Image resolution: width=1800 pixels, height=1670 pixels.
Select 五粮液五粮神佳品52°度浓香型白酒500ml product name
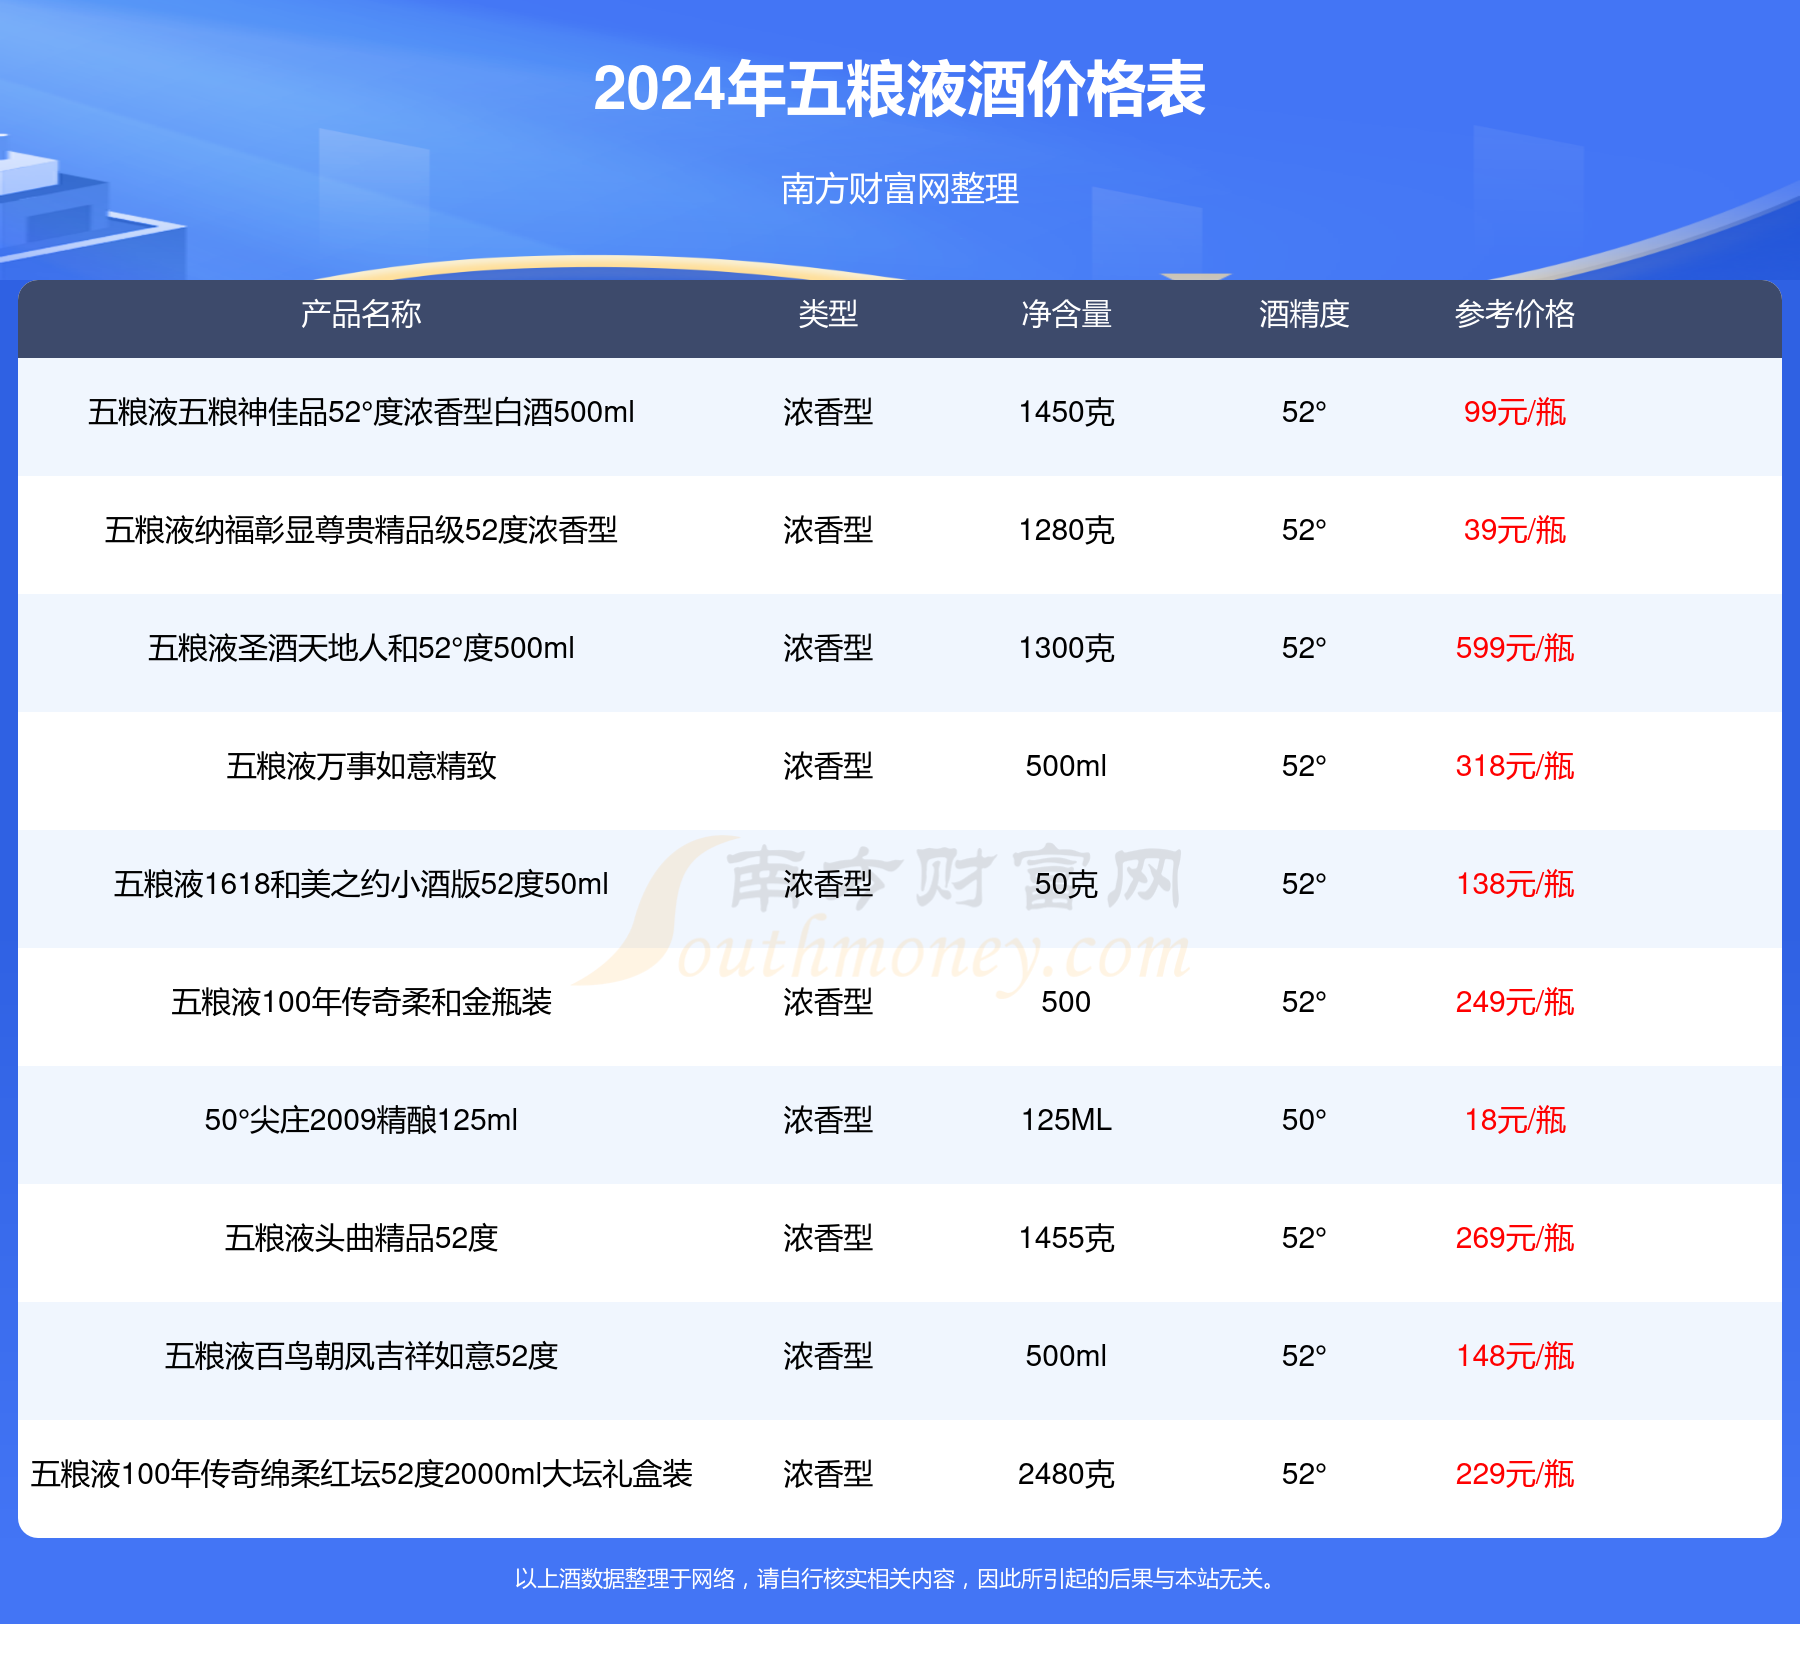[x=361, y=412]
